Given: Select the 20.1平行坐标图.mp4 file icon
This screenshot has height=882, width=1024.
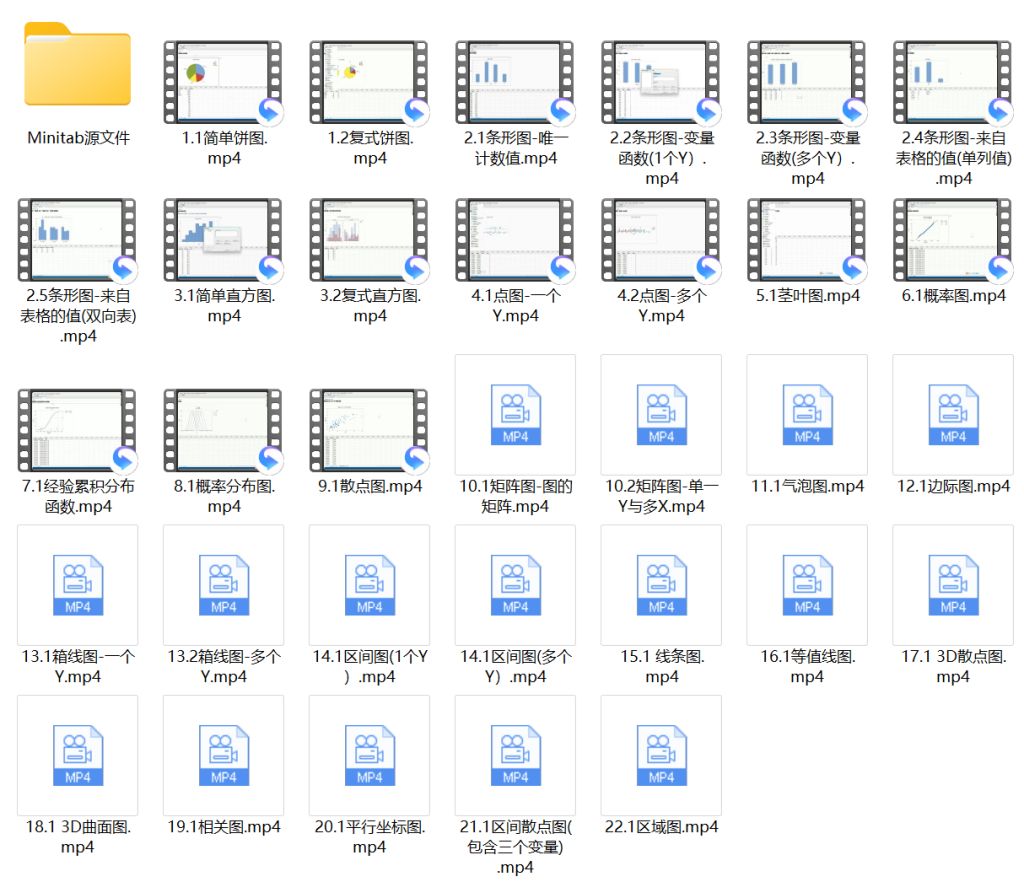Looking at the screenshot, I should click(x=369, y=755).
